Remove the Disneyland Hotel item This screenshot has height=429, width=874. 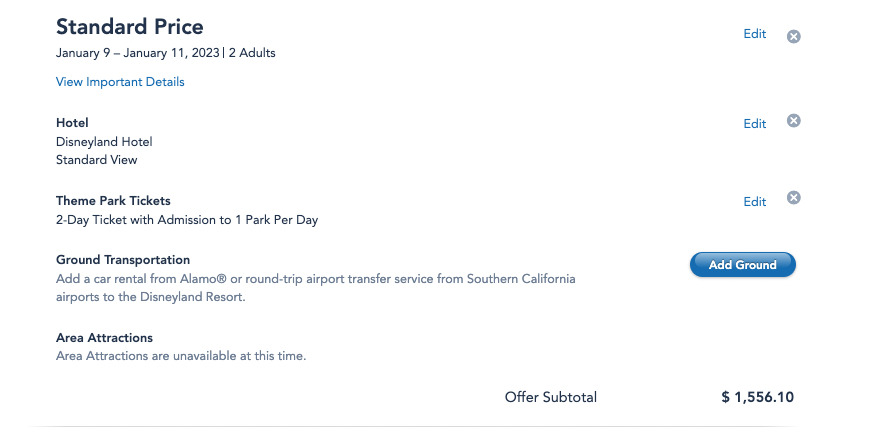[x=794, y=121]
